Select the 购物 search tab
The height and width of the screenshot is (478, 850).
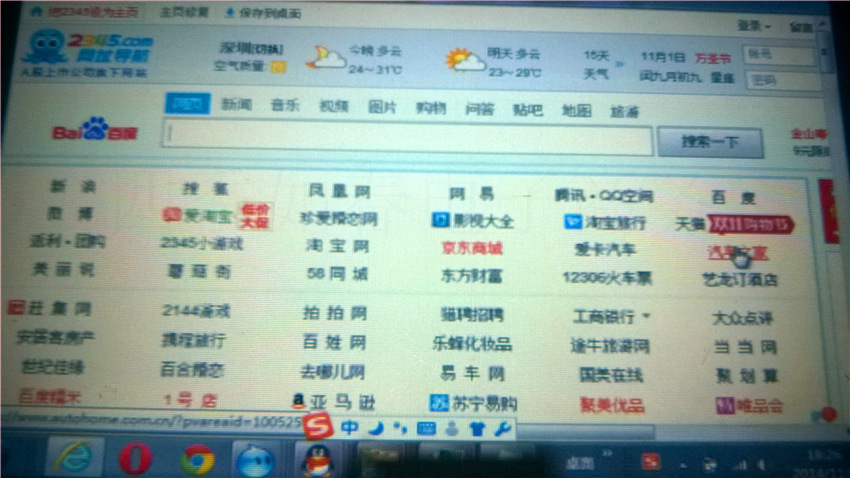click(431, 108)
